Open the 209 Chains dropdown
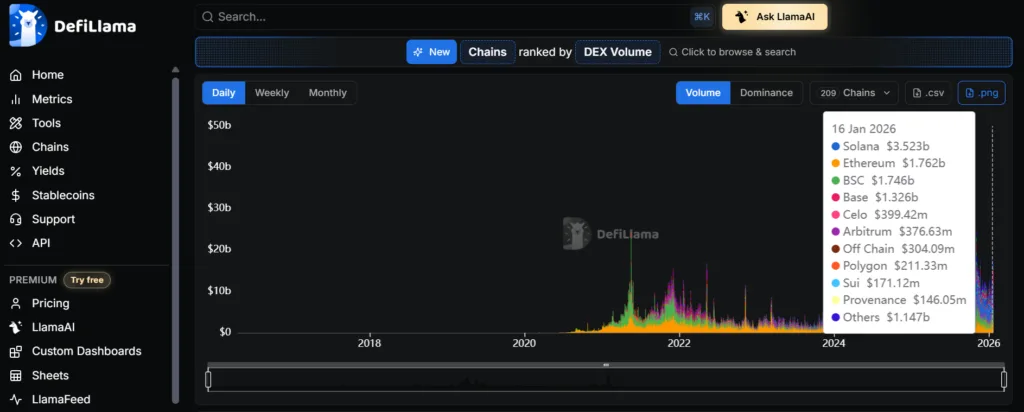The width and height of the screenshot is (1024, 412). click(x=854, y=93)
